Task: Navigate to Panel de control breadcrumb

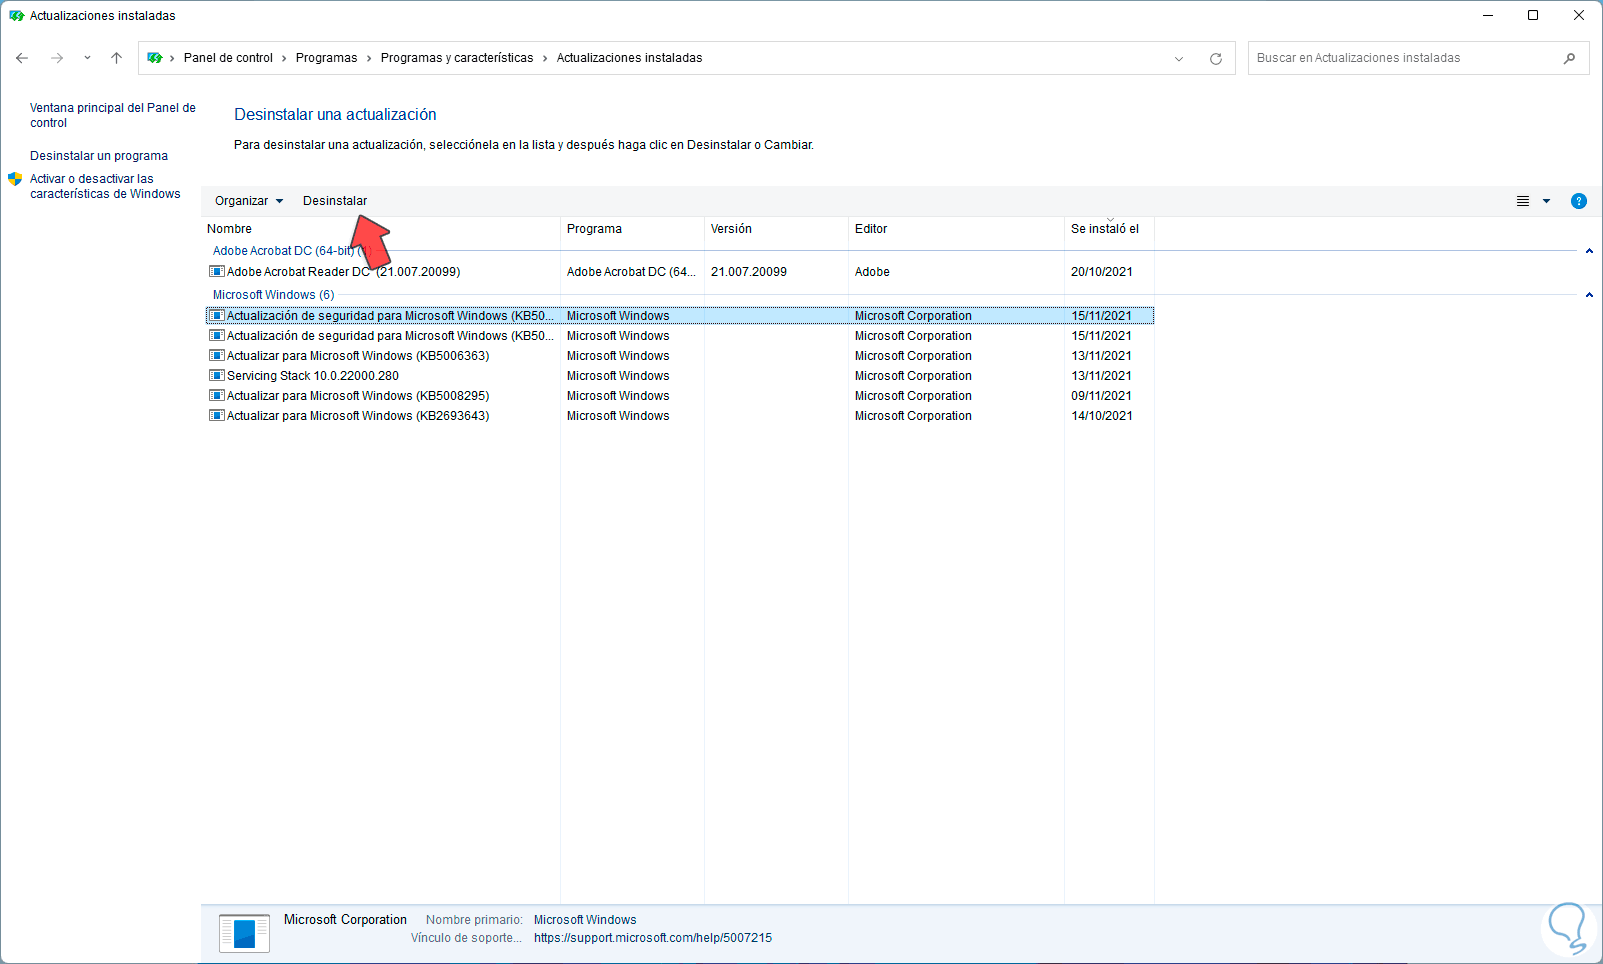Action: (228, 58)
